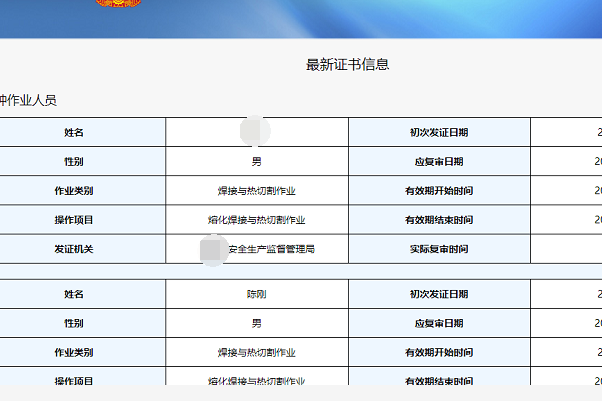
Task: Click the empty 实际复审时间 value cell
Action: pos(566,249)
